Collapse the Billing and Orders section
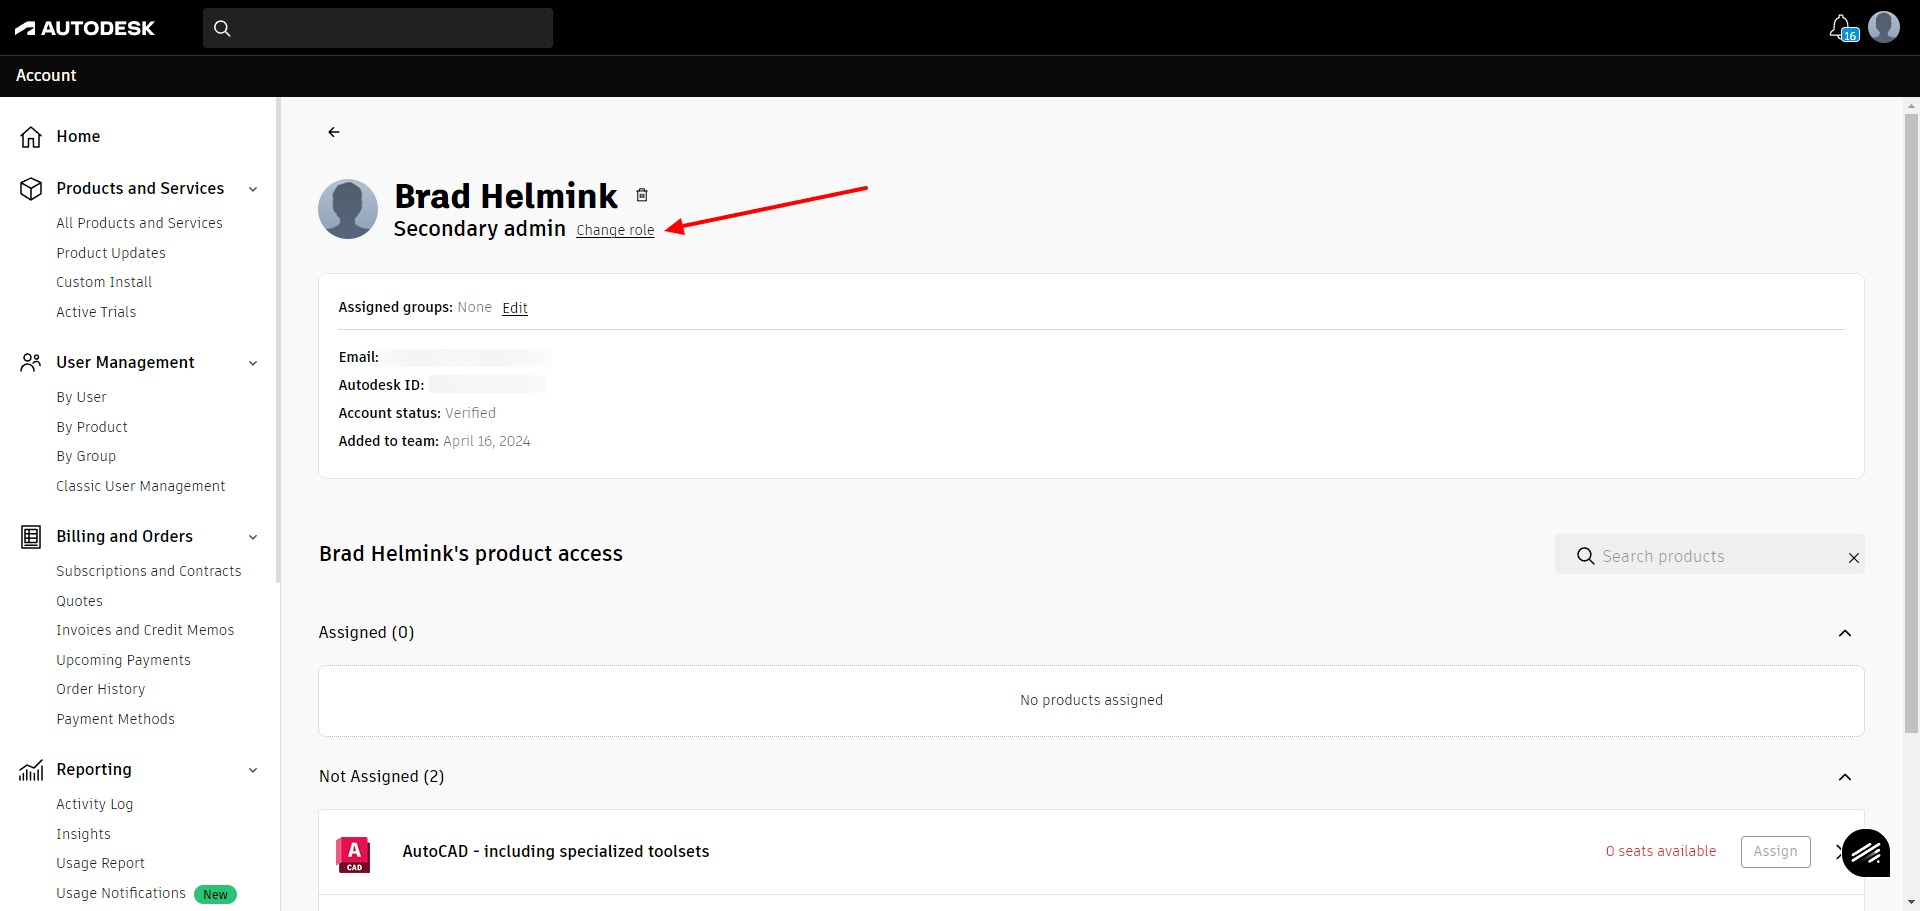The height and width of the screenshot is (911, 1920). point(253,537)
